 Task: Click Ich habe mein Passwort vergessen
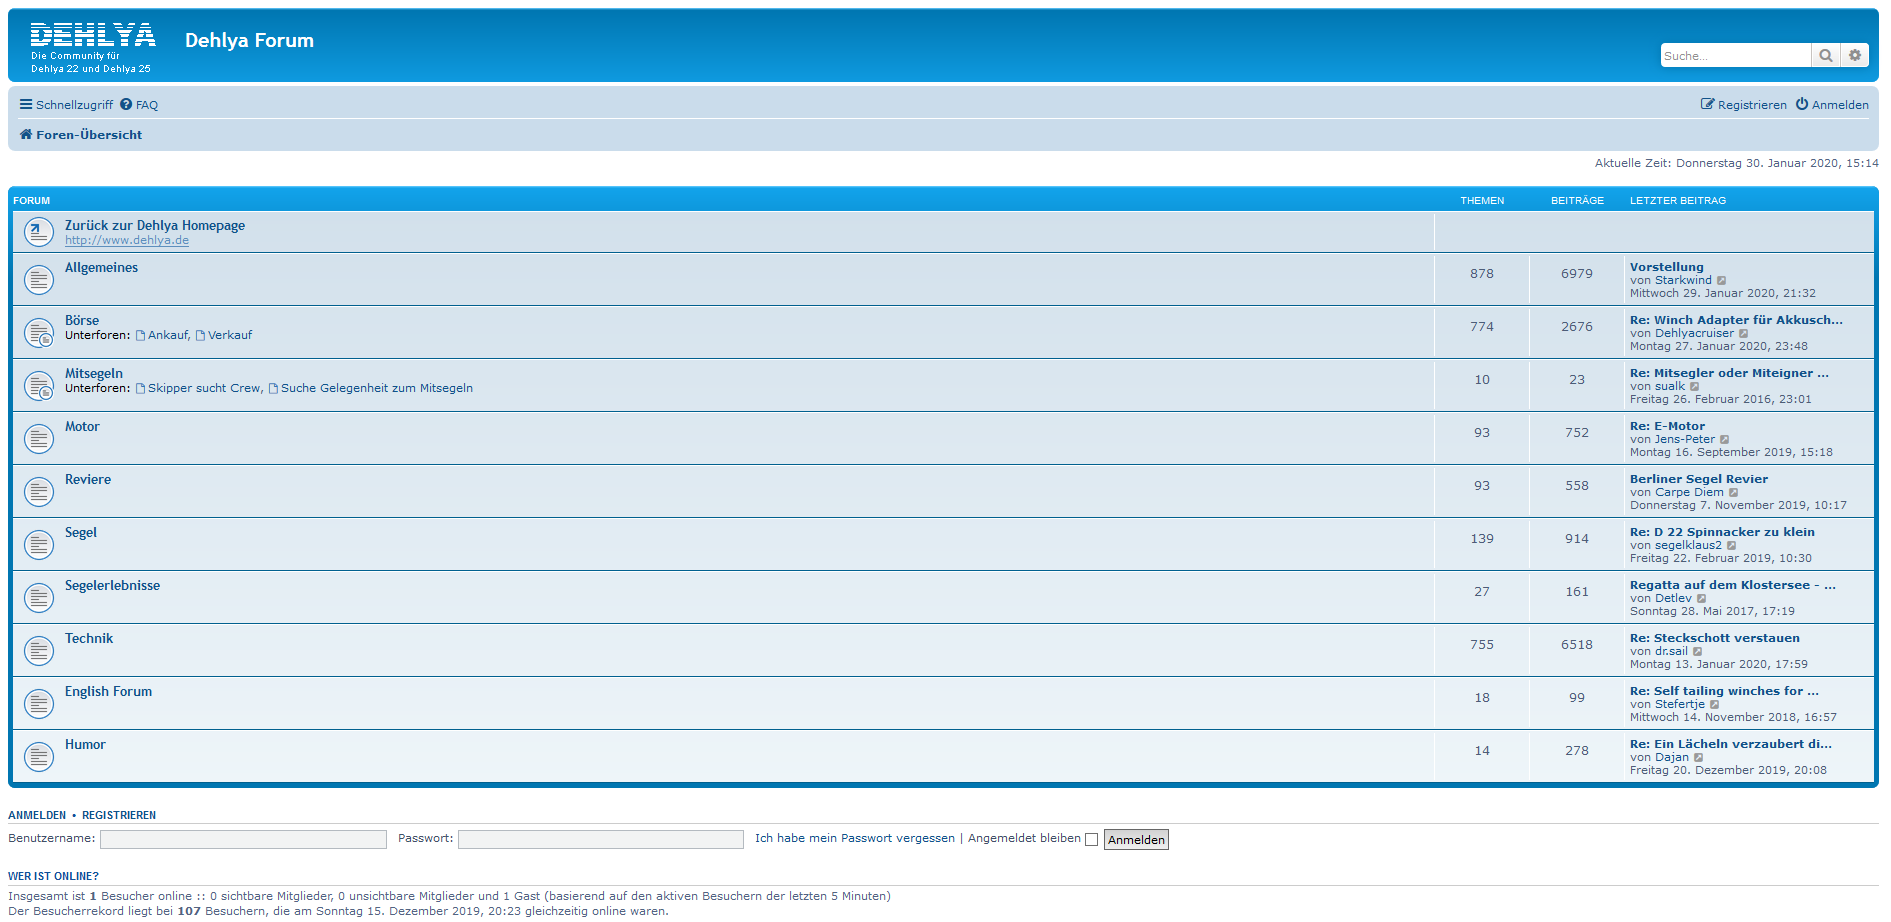point(854,839)
